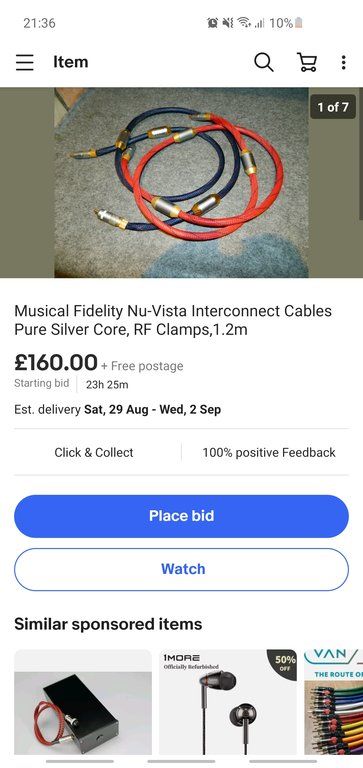Image resolution: width=363 pixels, height=768 pixels.
Task: Tap the battery indicator icon
Action: (x=298, y=23)
